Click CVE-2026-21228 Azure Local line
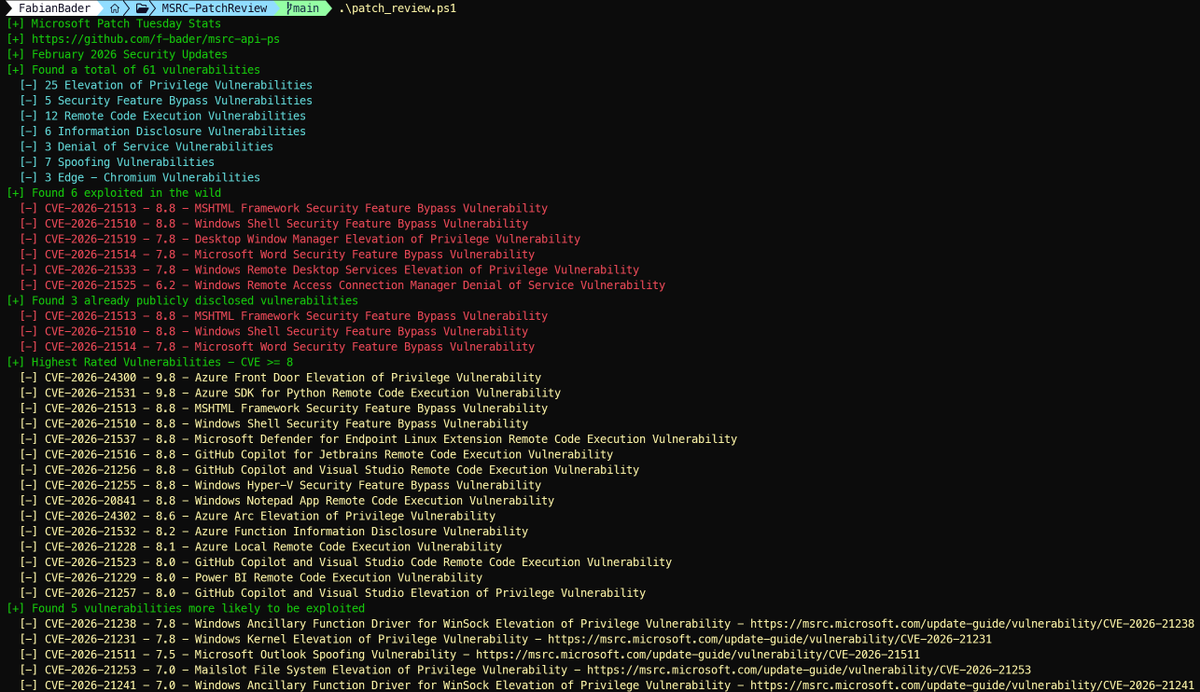This screenshot has width=1200, height=692. point(261,546)
